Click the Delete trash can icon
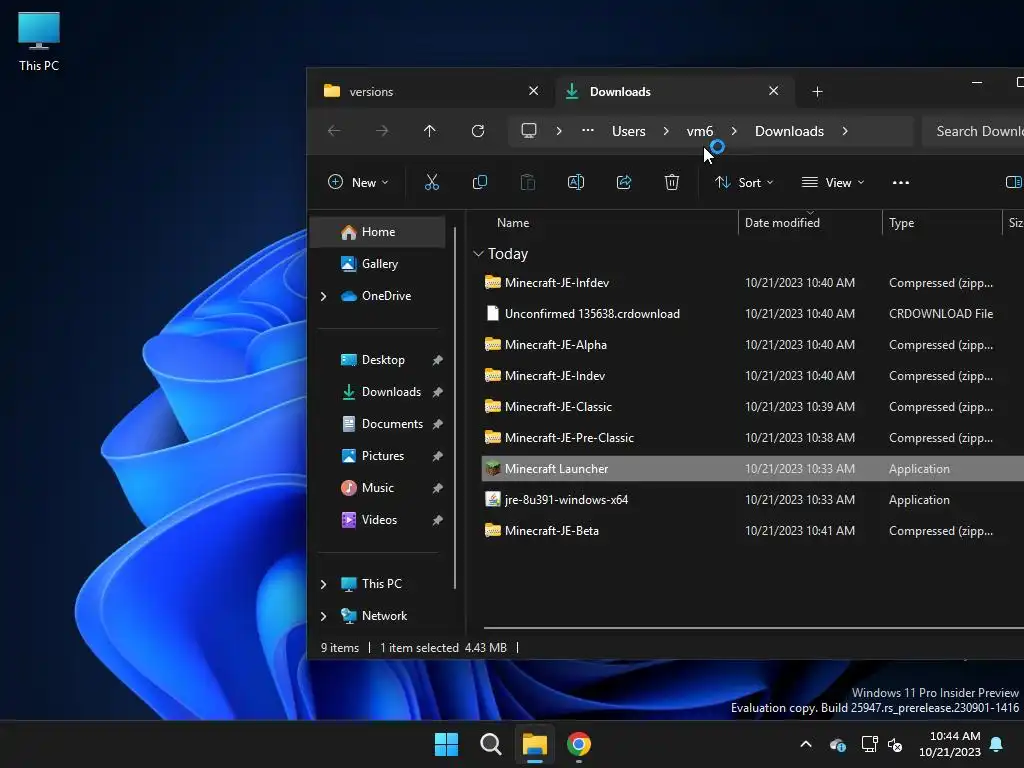Viewport: 1024px width, 768px height. 672,182
